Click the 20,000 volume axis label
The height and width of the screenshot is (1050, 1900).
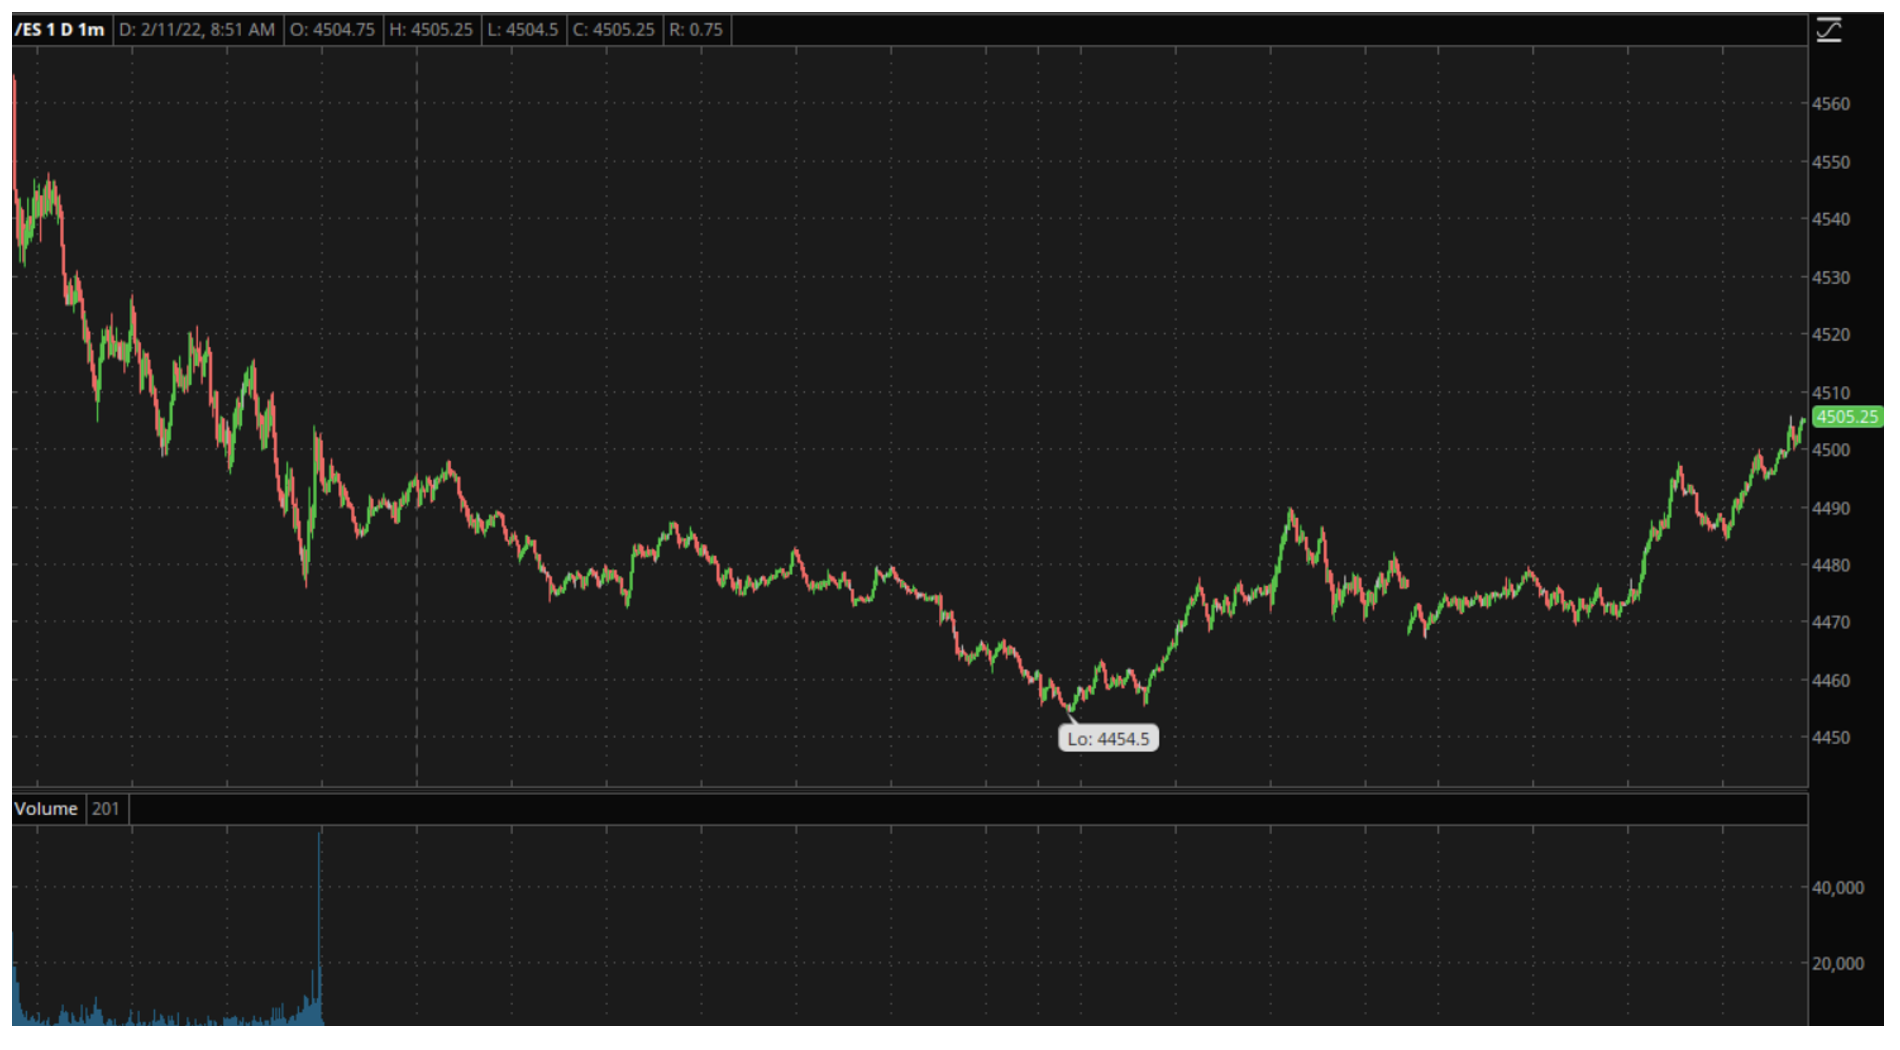(x=1838, y=964)
